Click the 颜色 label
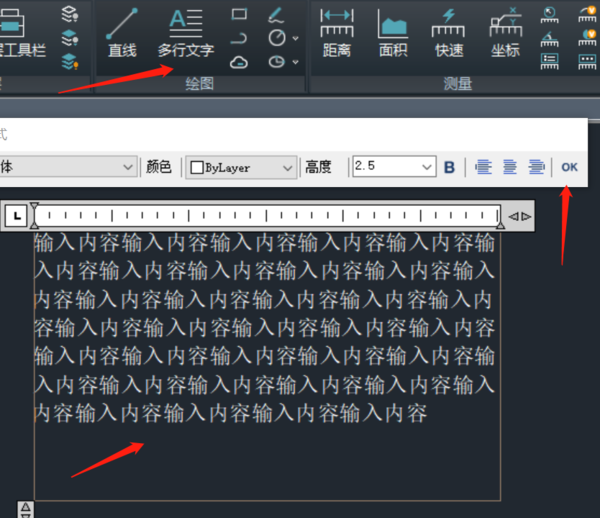Image resolution: width=600 pixels, height=518 pixels. (159, 167)
